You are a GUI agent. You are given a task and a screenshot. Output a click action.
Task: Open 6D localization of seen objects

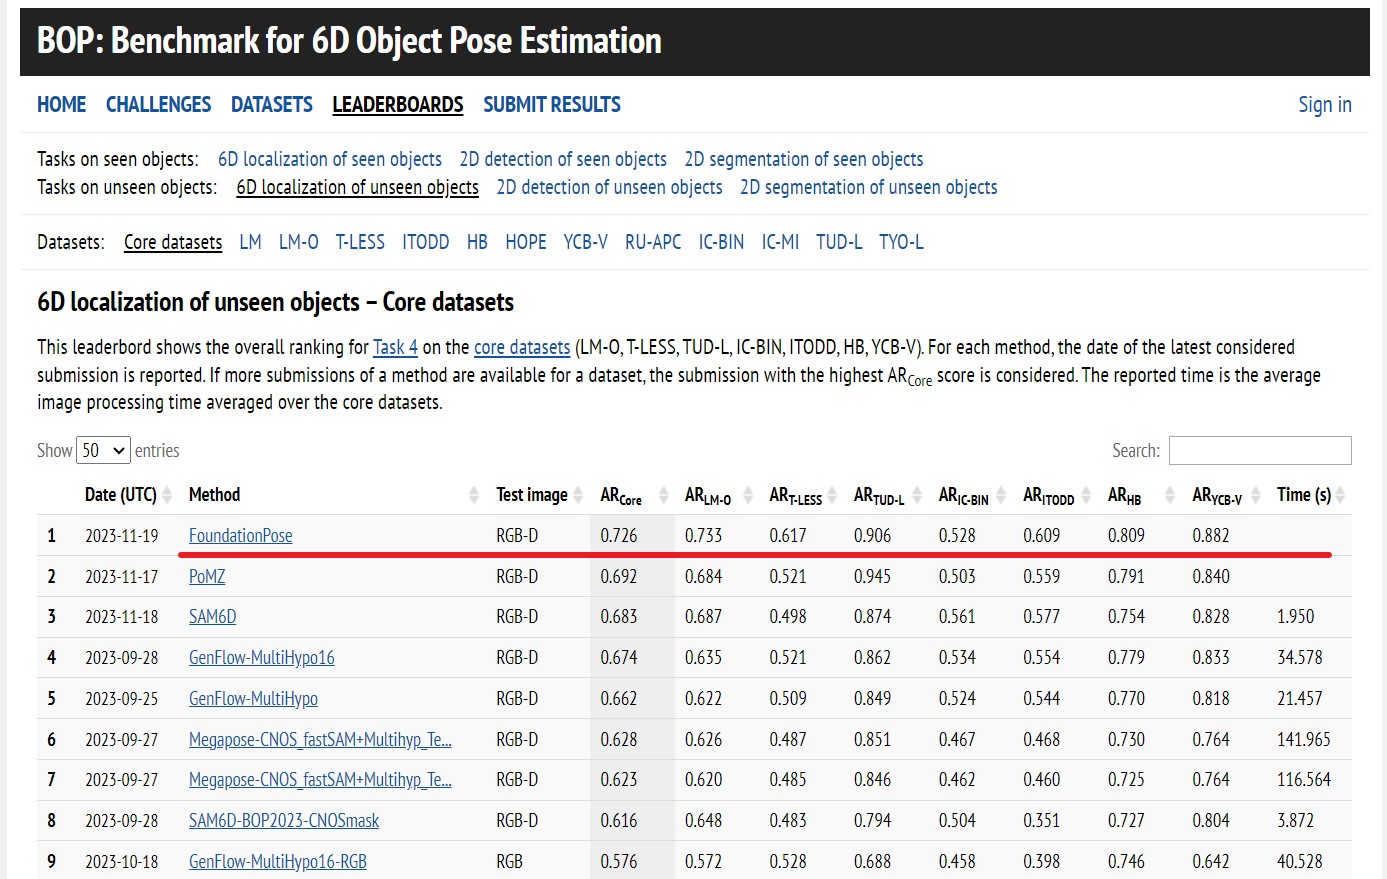330,159
